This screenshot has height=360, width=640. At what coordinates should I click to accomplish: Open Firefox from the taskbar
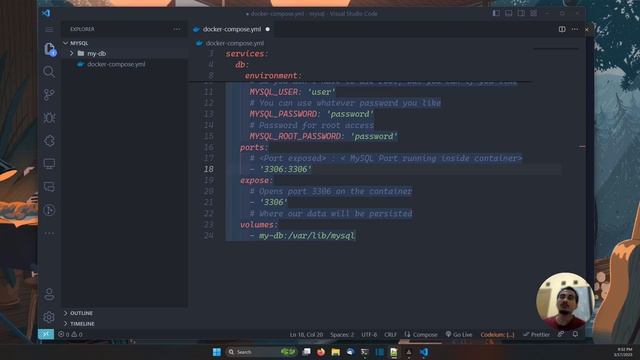point(321,352)
